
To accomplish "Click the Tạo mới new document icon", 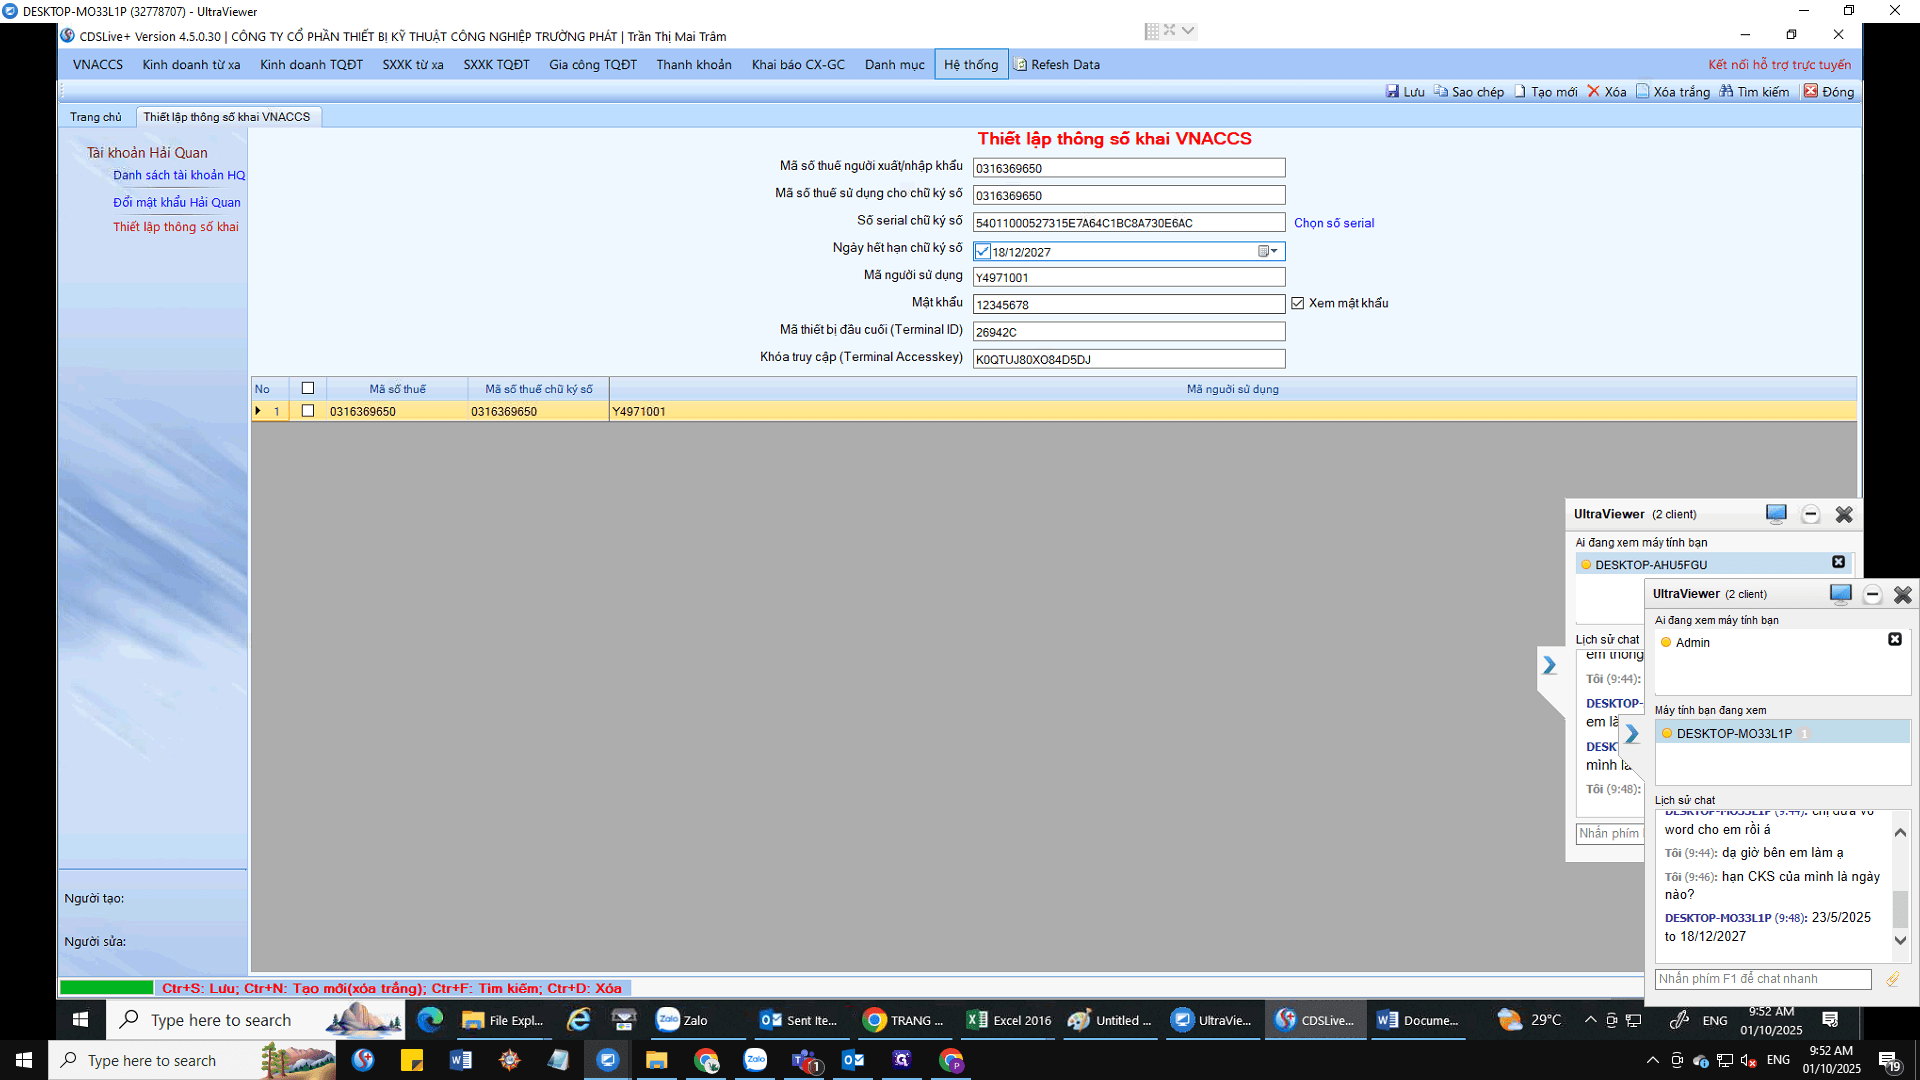I will pos(1520,91).
